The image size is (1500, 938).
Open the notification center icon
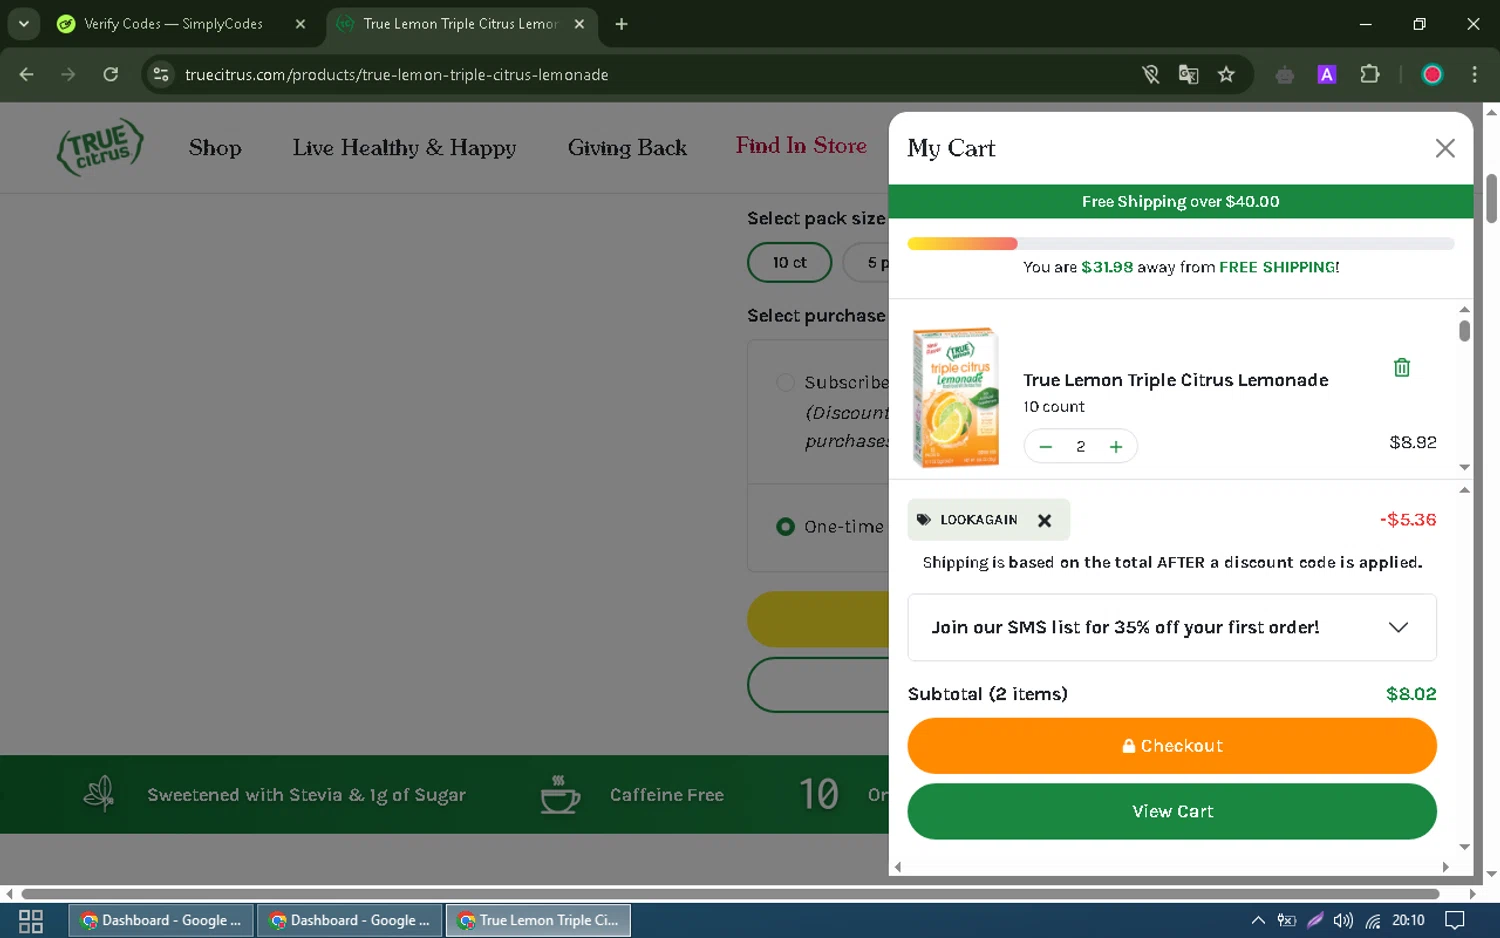1455,921
